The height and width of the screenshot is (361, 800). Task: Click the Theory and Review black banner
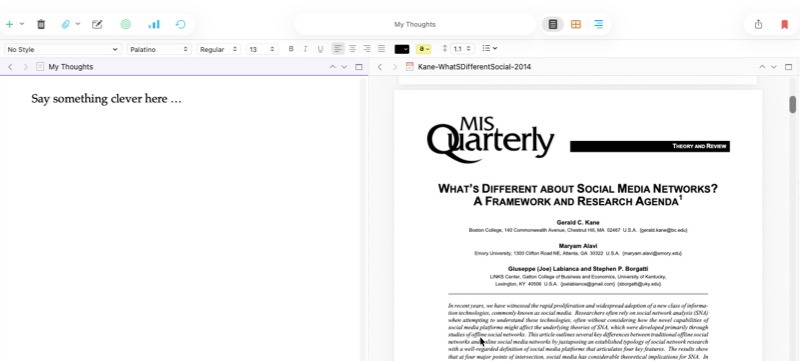coord(649,146)
